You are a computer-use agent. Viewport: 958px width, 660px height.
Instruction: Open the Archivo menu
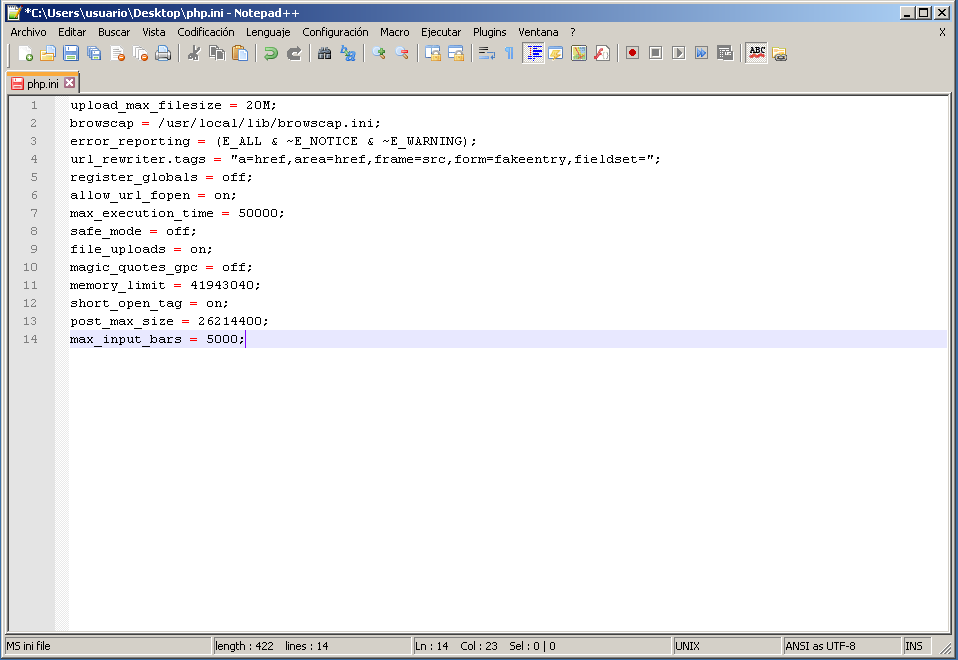point(28,32)
